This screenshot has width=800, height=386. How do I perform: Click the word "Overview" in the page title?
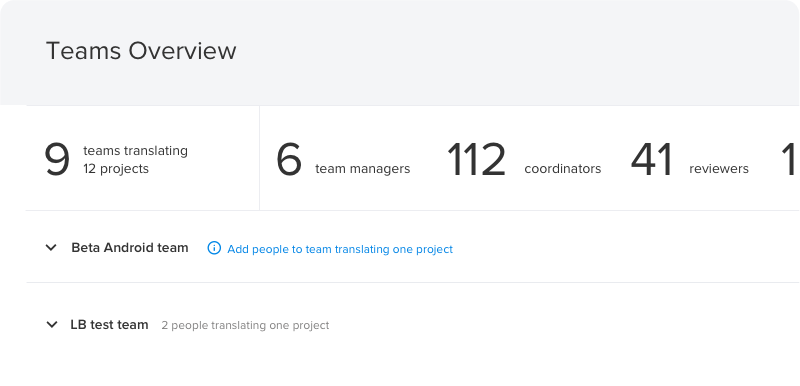point(182,51)
